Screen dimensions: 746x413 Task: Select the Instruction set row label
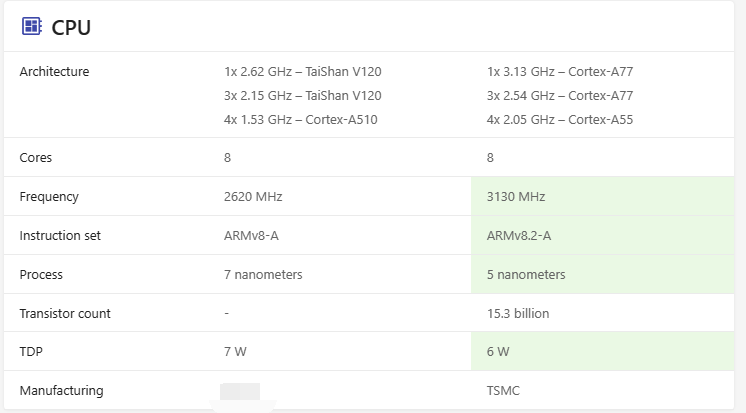[60, 236]
